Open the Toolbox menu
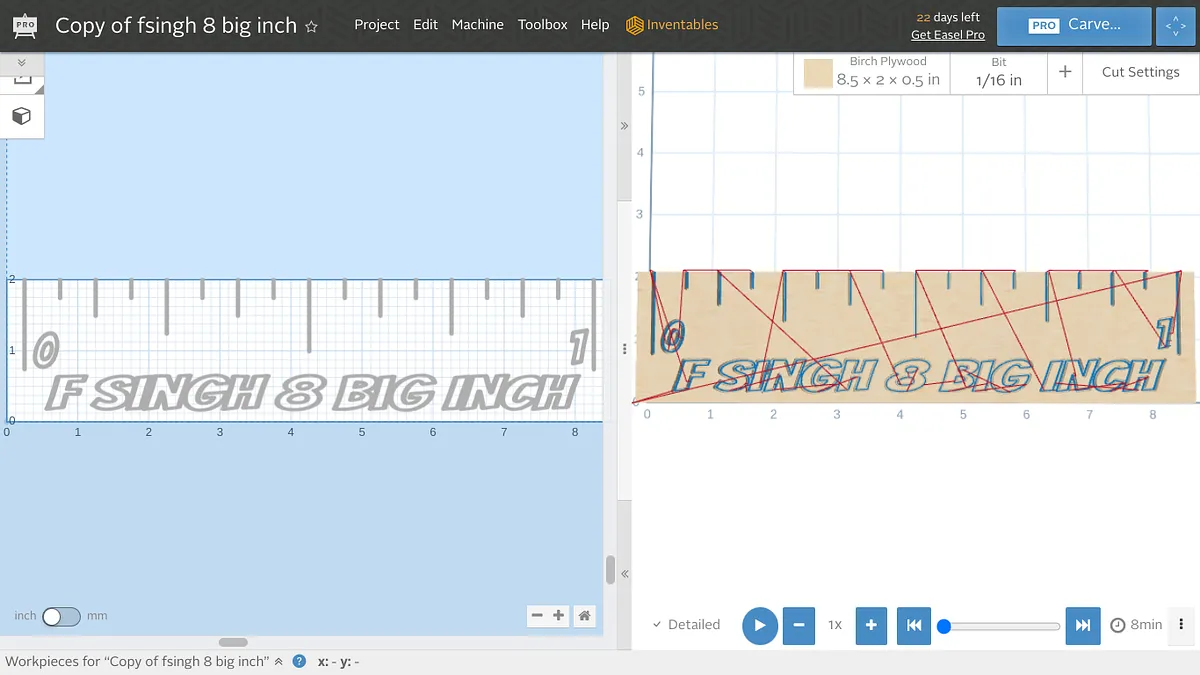The height and width of the screenshot is (675, 1200). pyautogui.click(x=542, y=25)
